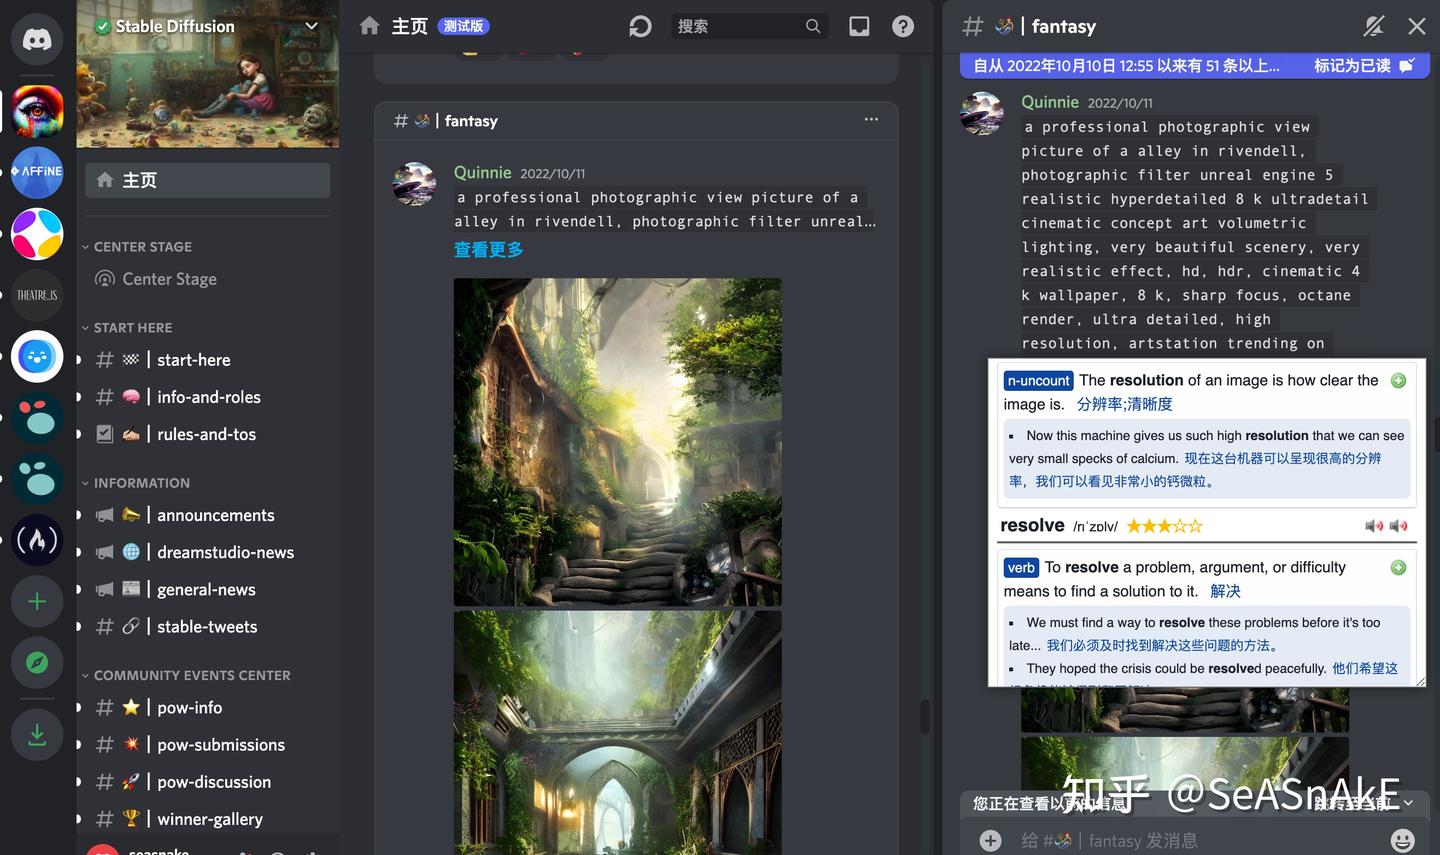This screenshot has height=855, width=1440.
Task: Toggle notification mute bell in fantasy panel
Action: [1374, 26]
